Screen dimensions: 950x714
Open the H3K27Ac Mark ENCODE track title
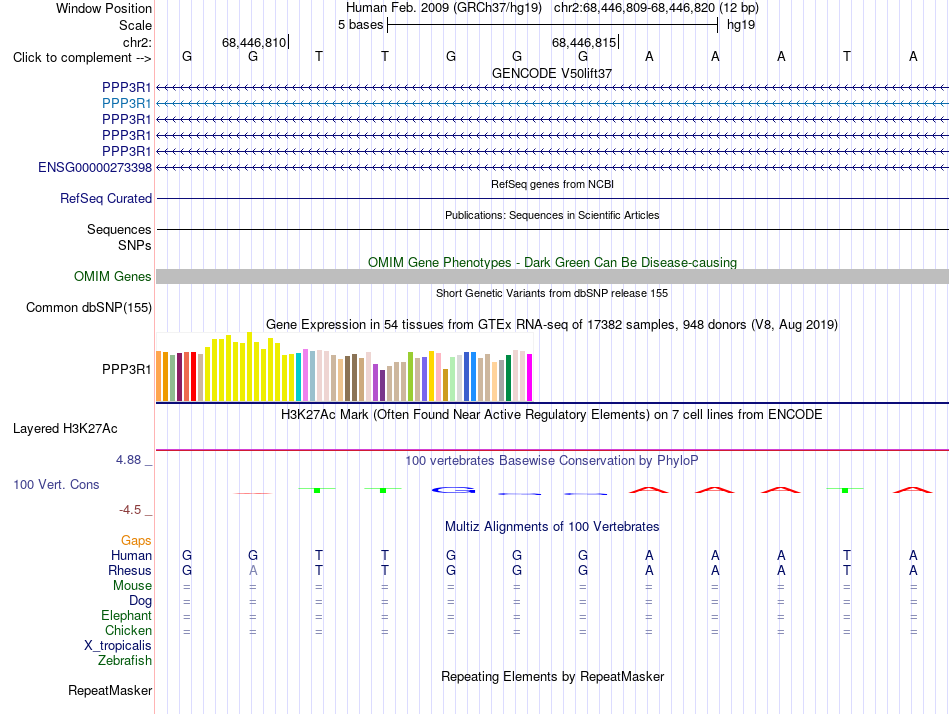click(552, 415)
